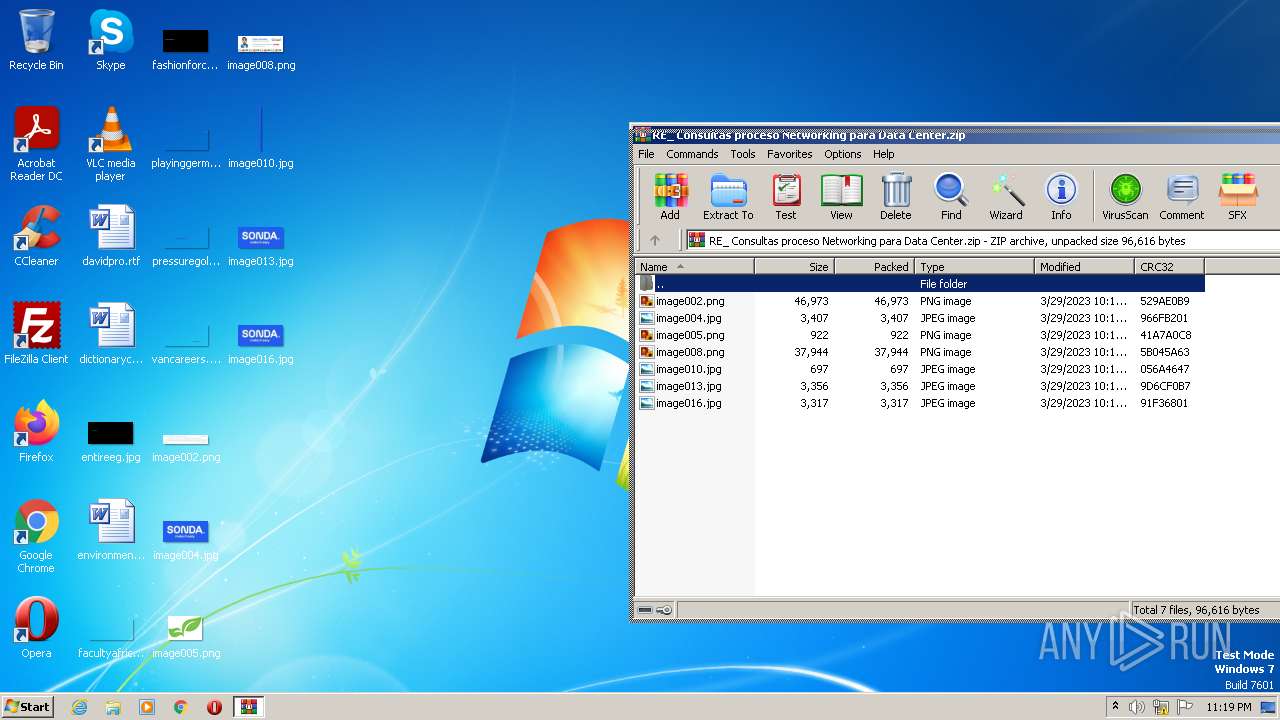Sort by CRC32 column header

[x=1170, y=267]
